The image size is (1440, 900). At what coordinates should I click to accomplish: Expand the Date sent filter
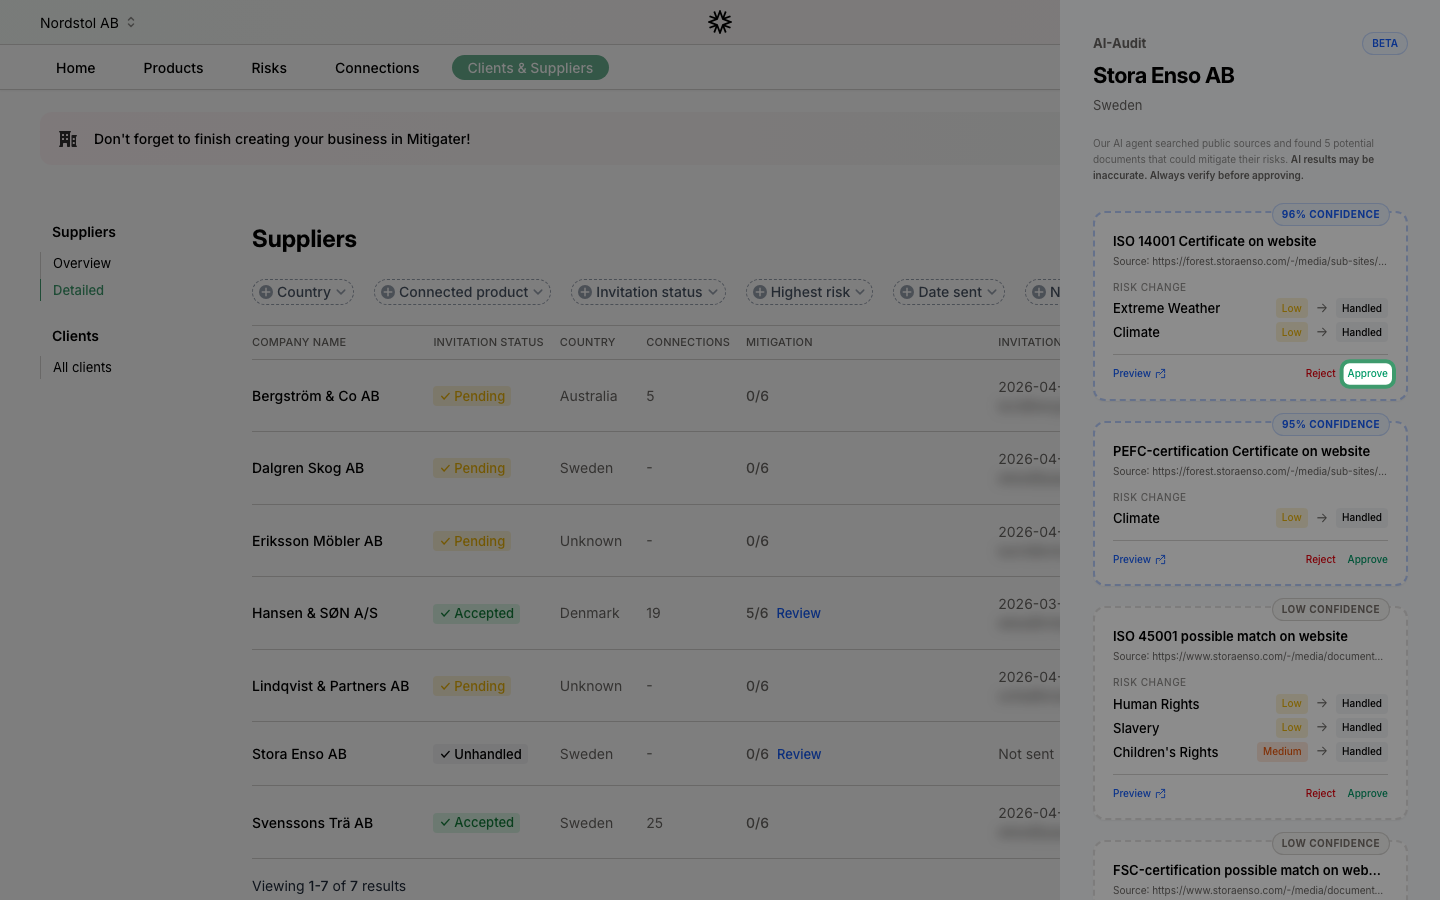click(x=949, y=292)
